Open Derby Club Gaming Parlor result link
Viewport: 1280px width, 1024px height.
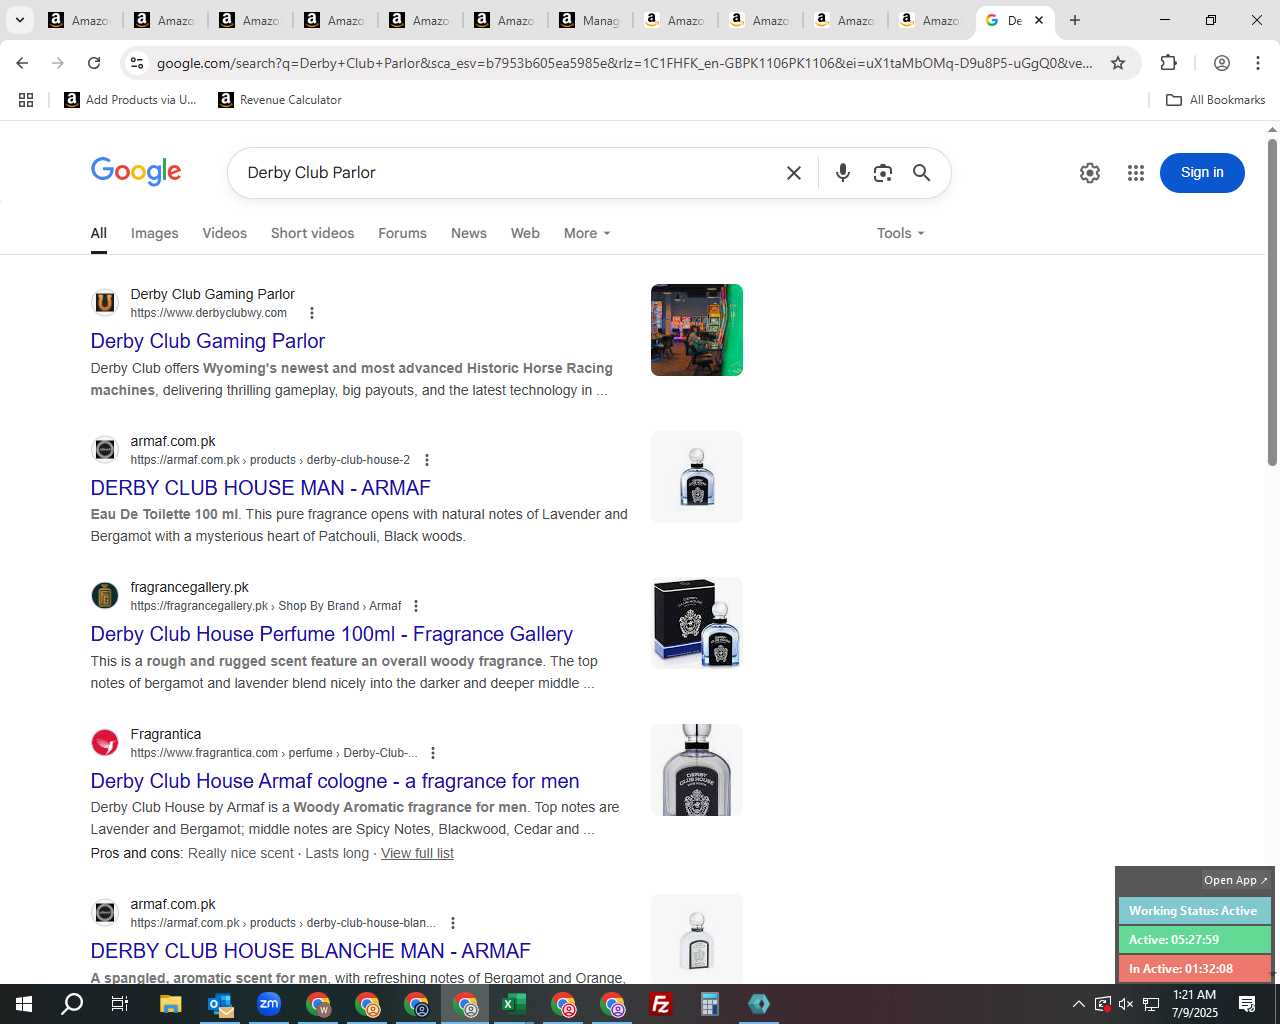pos(208,341)
